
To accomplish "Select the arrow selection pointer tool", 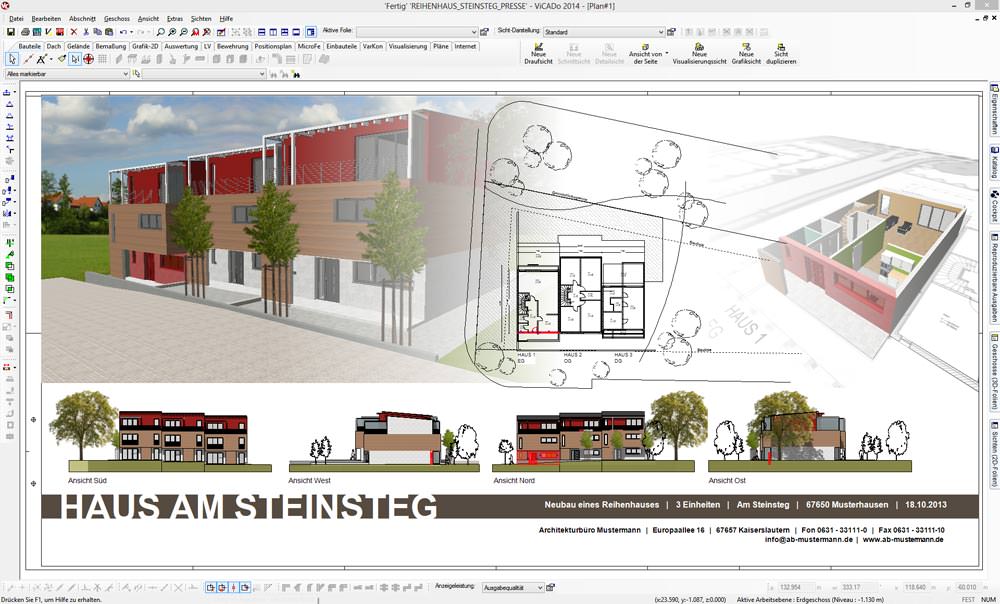I will point(12,59).
